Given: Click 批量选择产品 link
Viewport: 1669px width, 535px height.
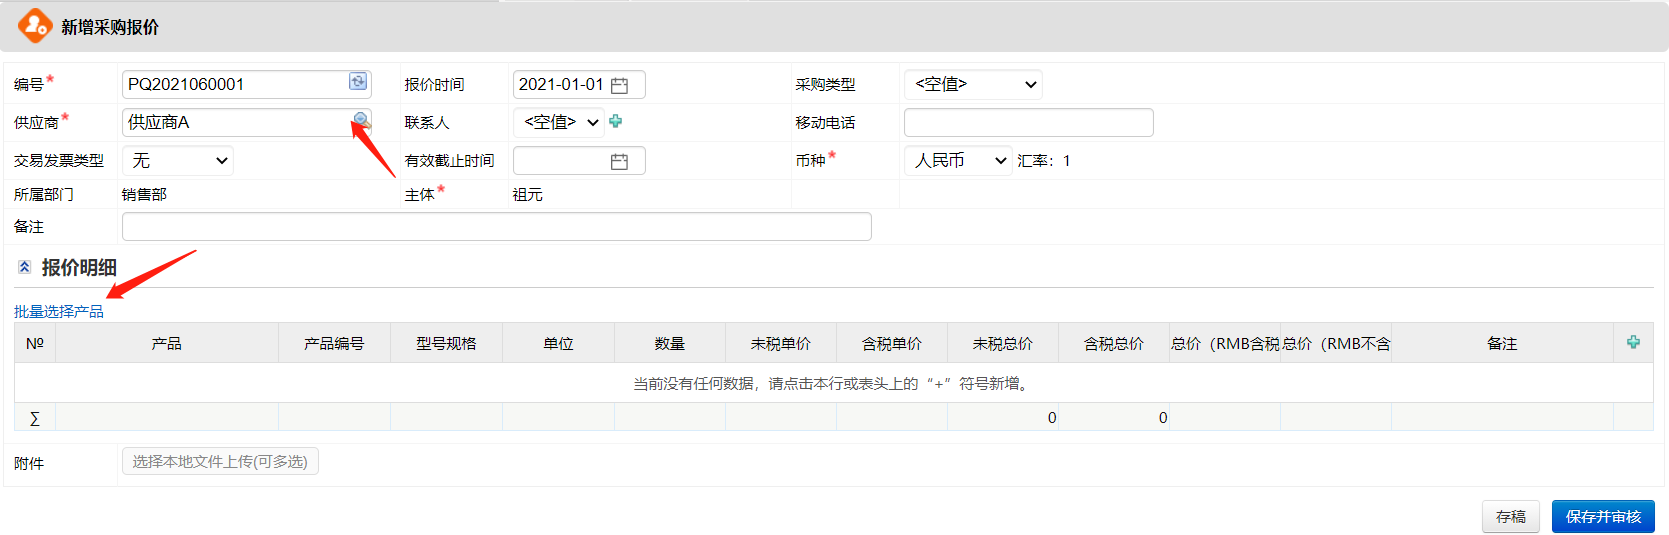Looking at the screenshot, I should point(59,311).
